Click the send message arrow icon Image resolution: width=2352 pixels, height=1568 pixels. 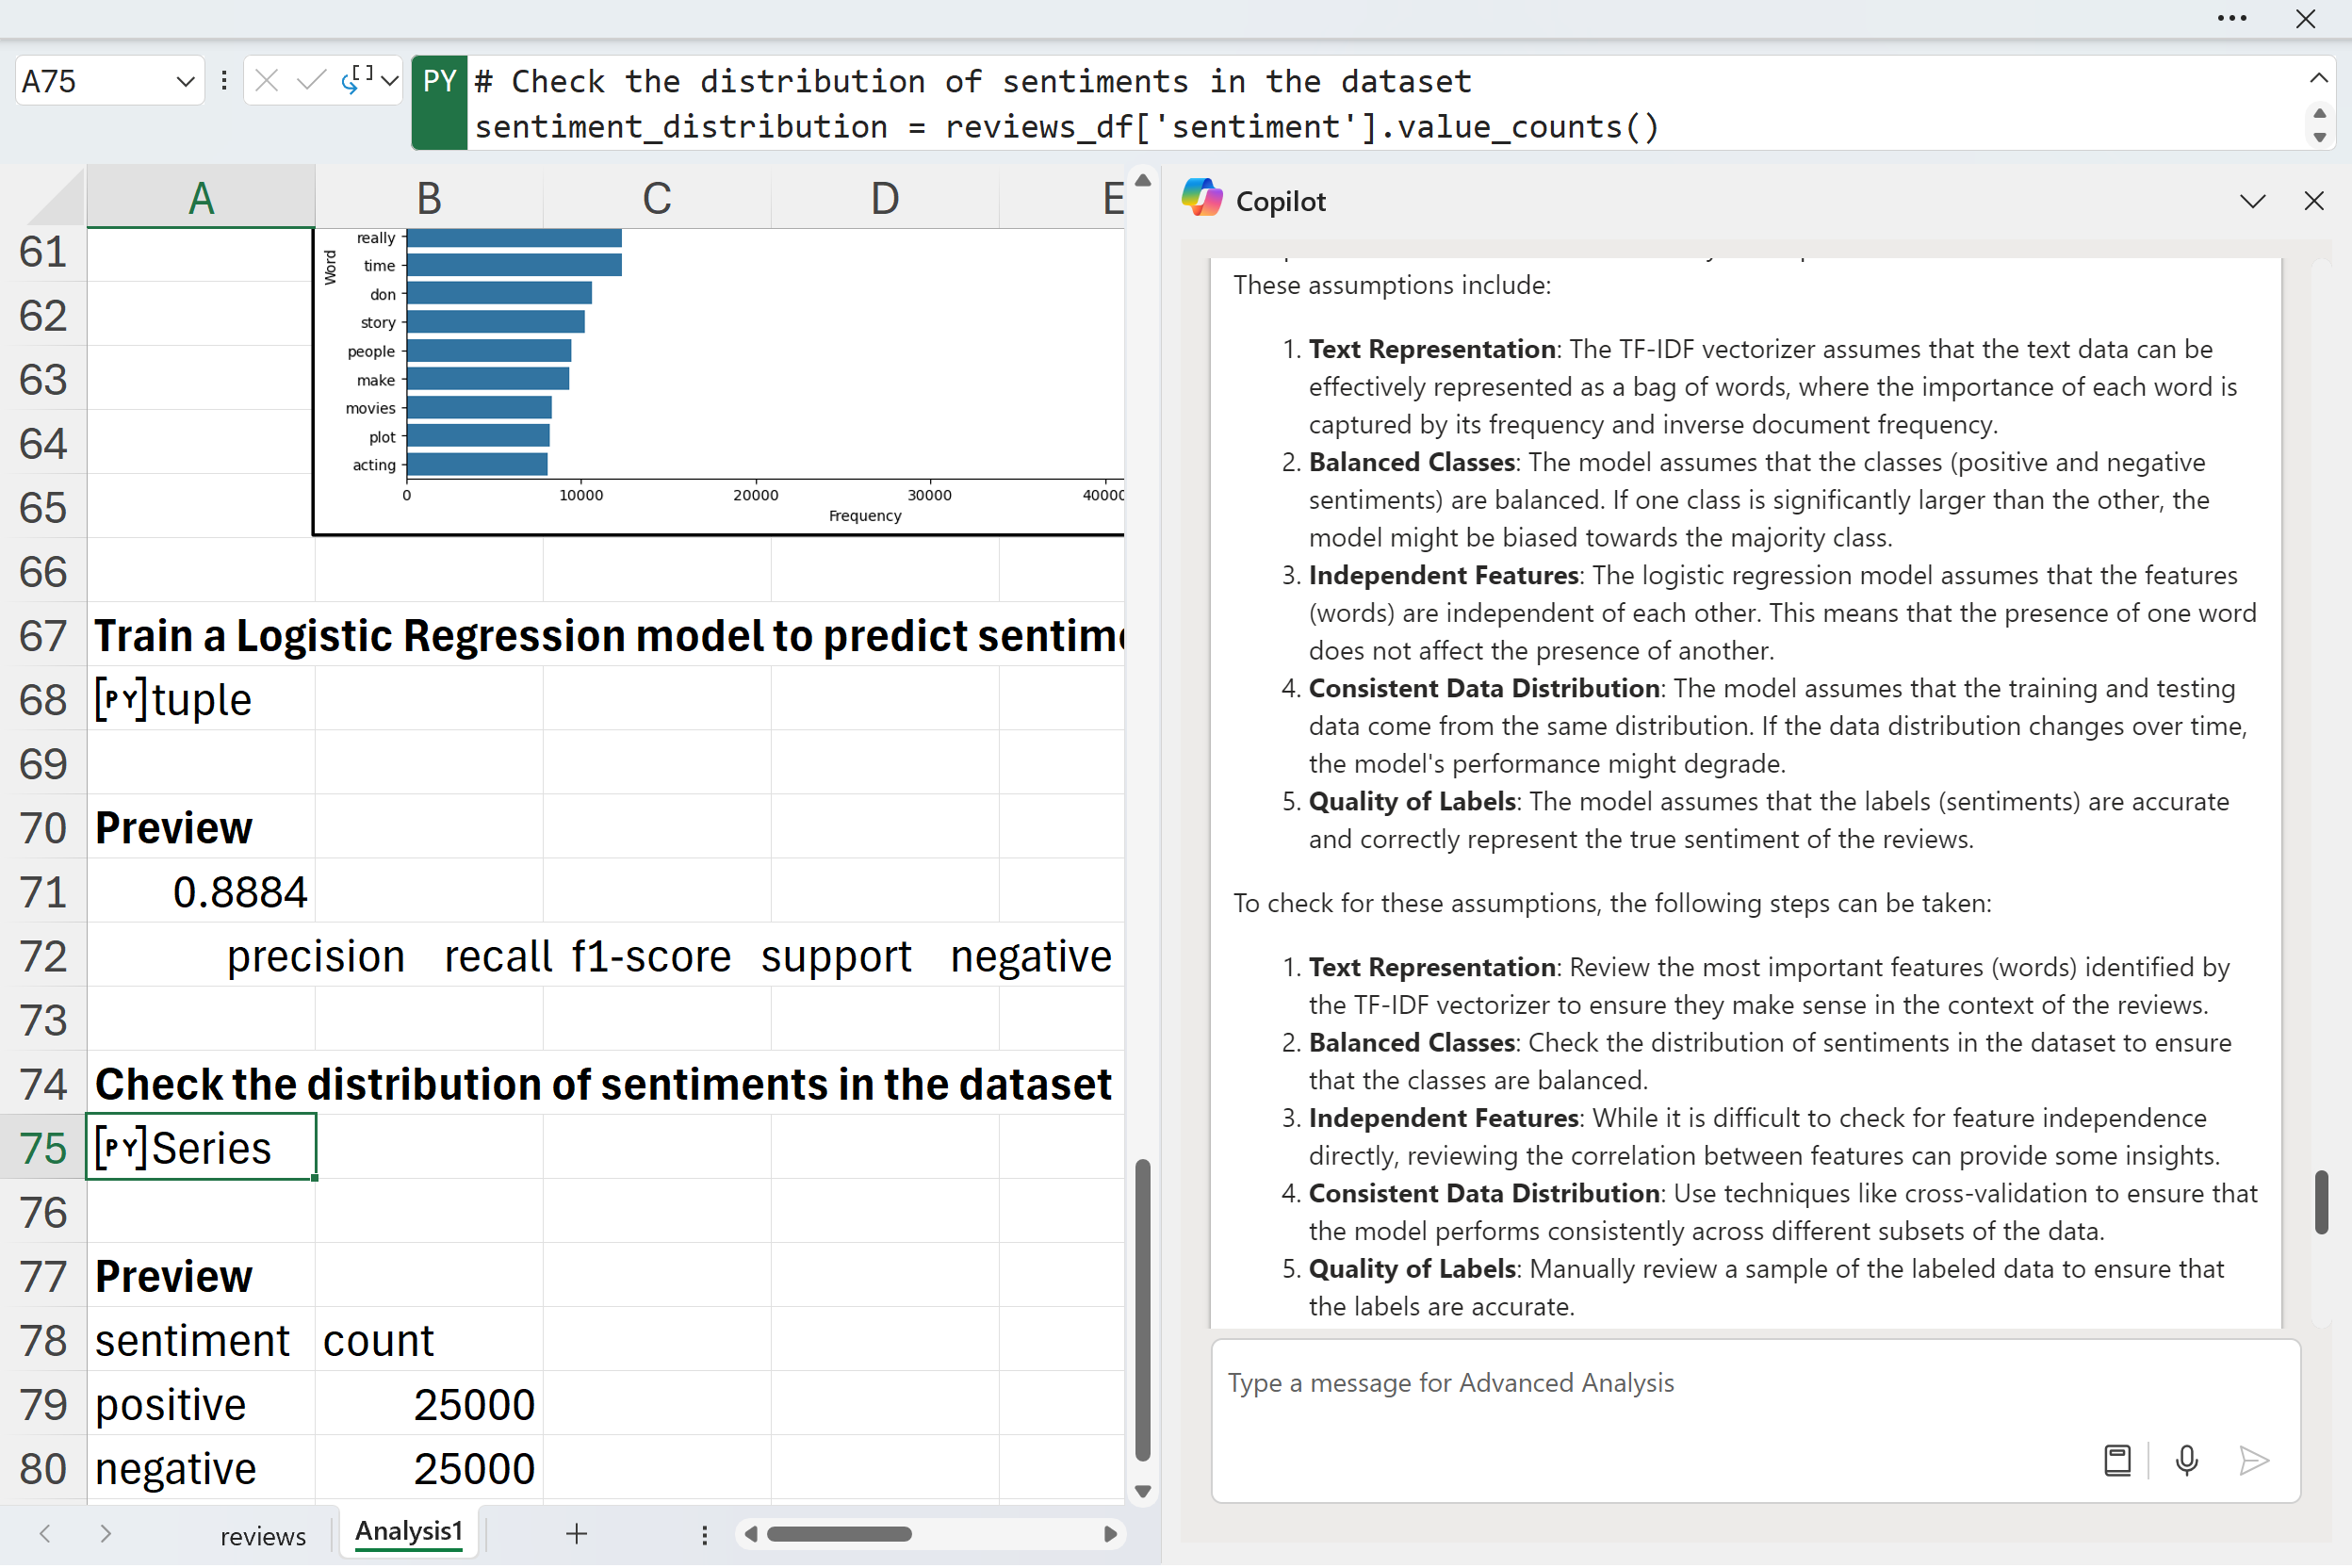pyautogui.click(x=2253, y=1461)
